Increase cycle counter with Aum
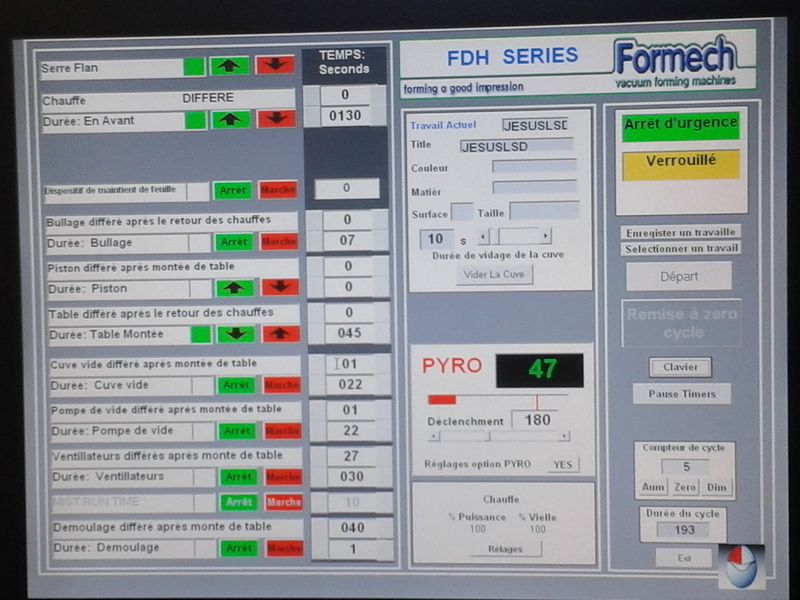Screen dimensions: 800x600 (x=653, y=487)
